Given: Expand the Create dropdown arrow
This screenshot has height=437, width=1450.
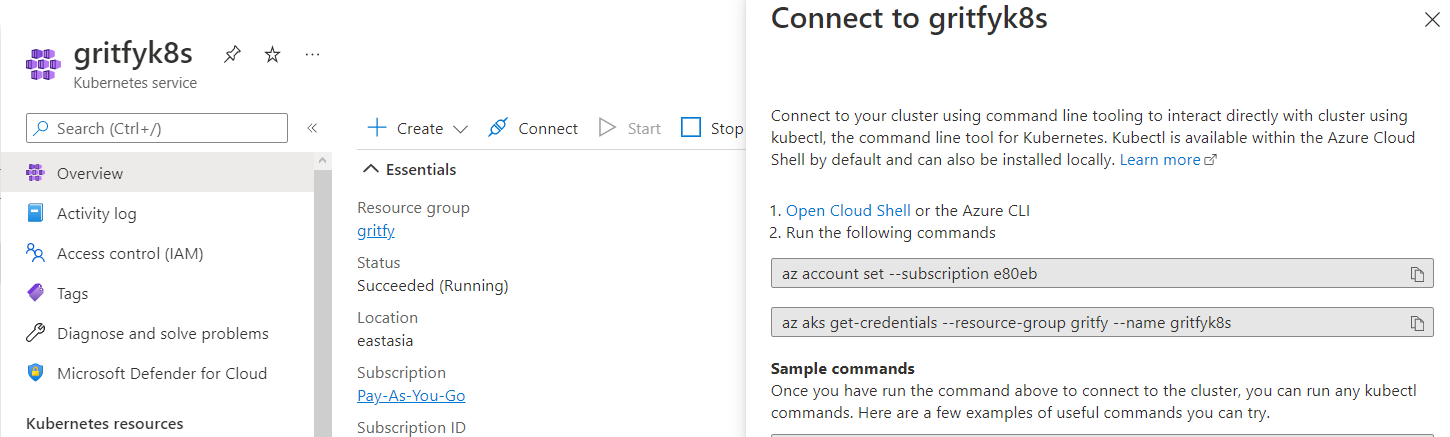Looking at the screenshot, I should coord(460,129).
